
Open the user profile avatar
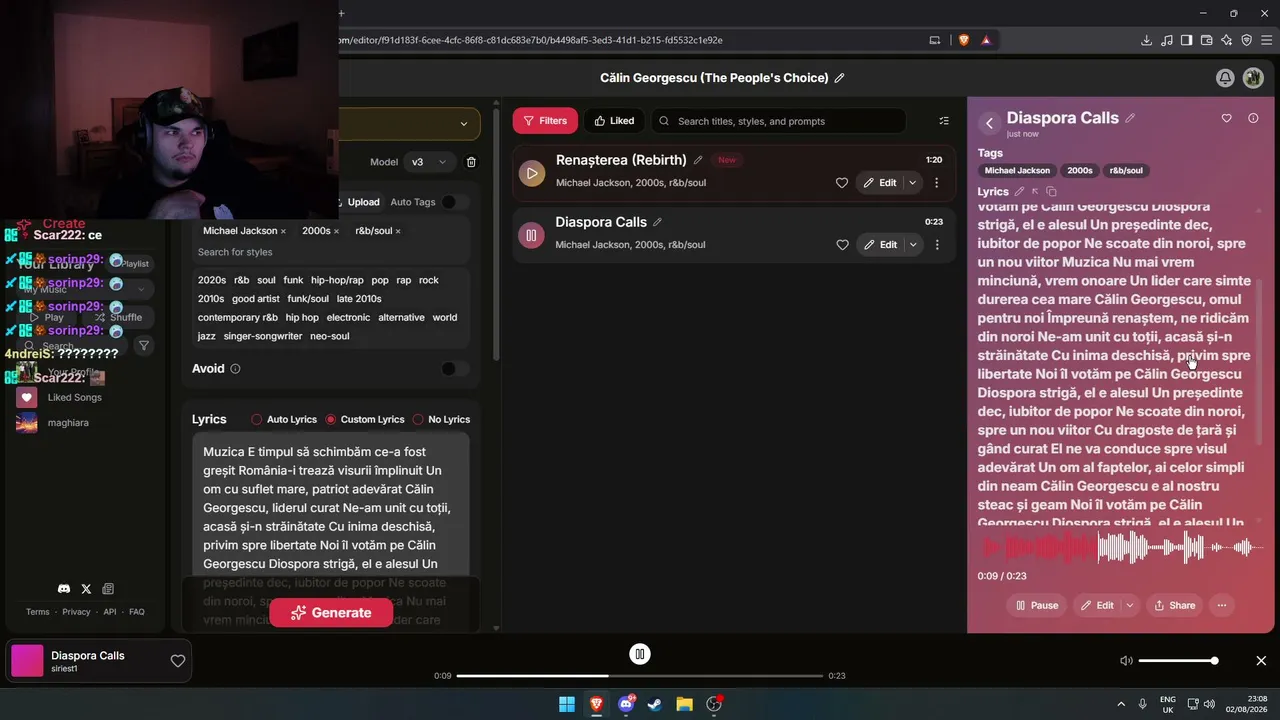1253,78
